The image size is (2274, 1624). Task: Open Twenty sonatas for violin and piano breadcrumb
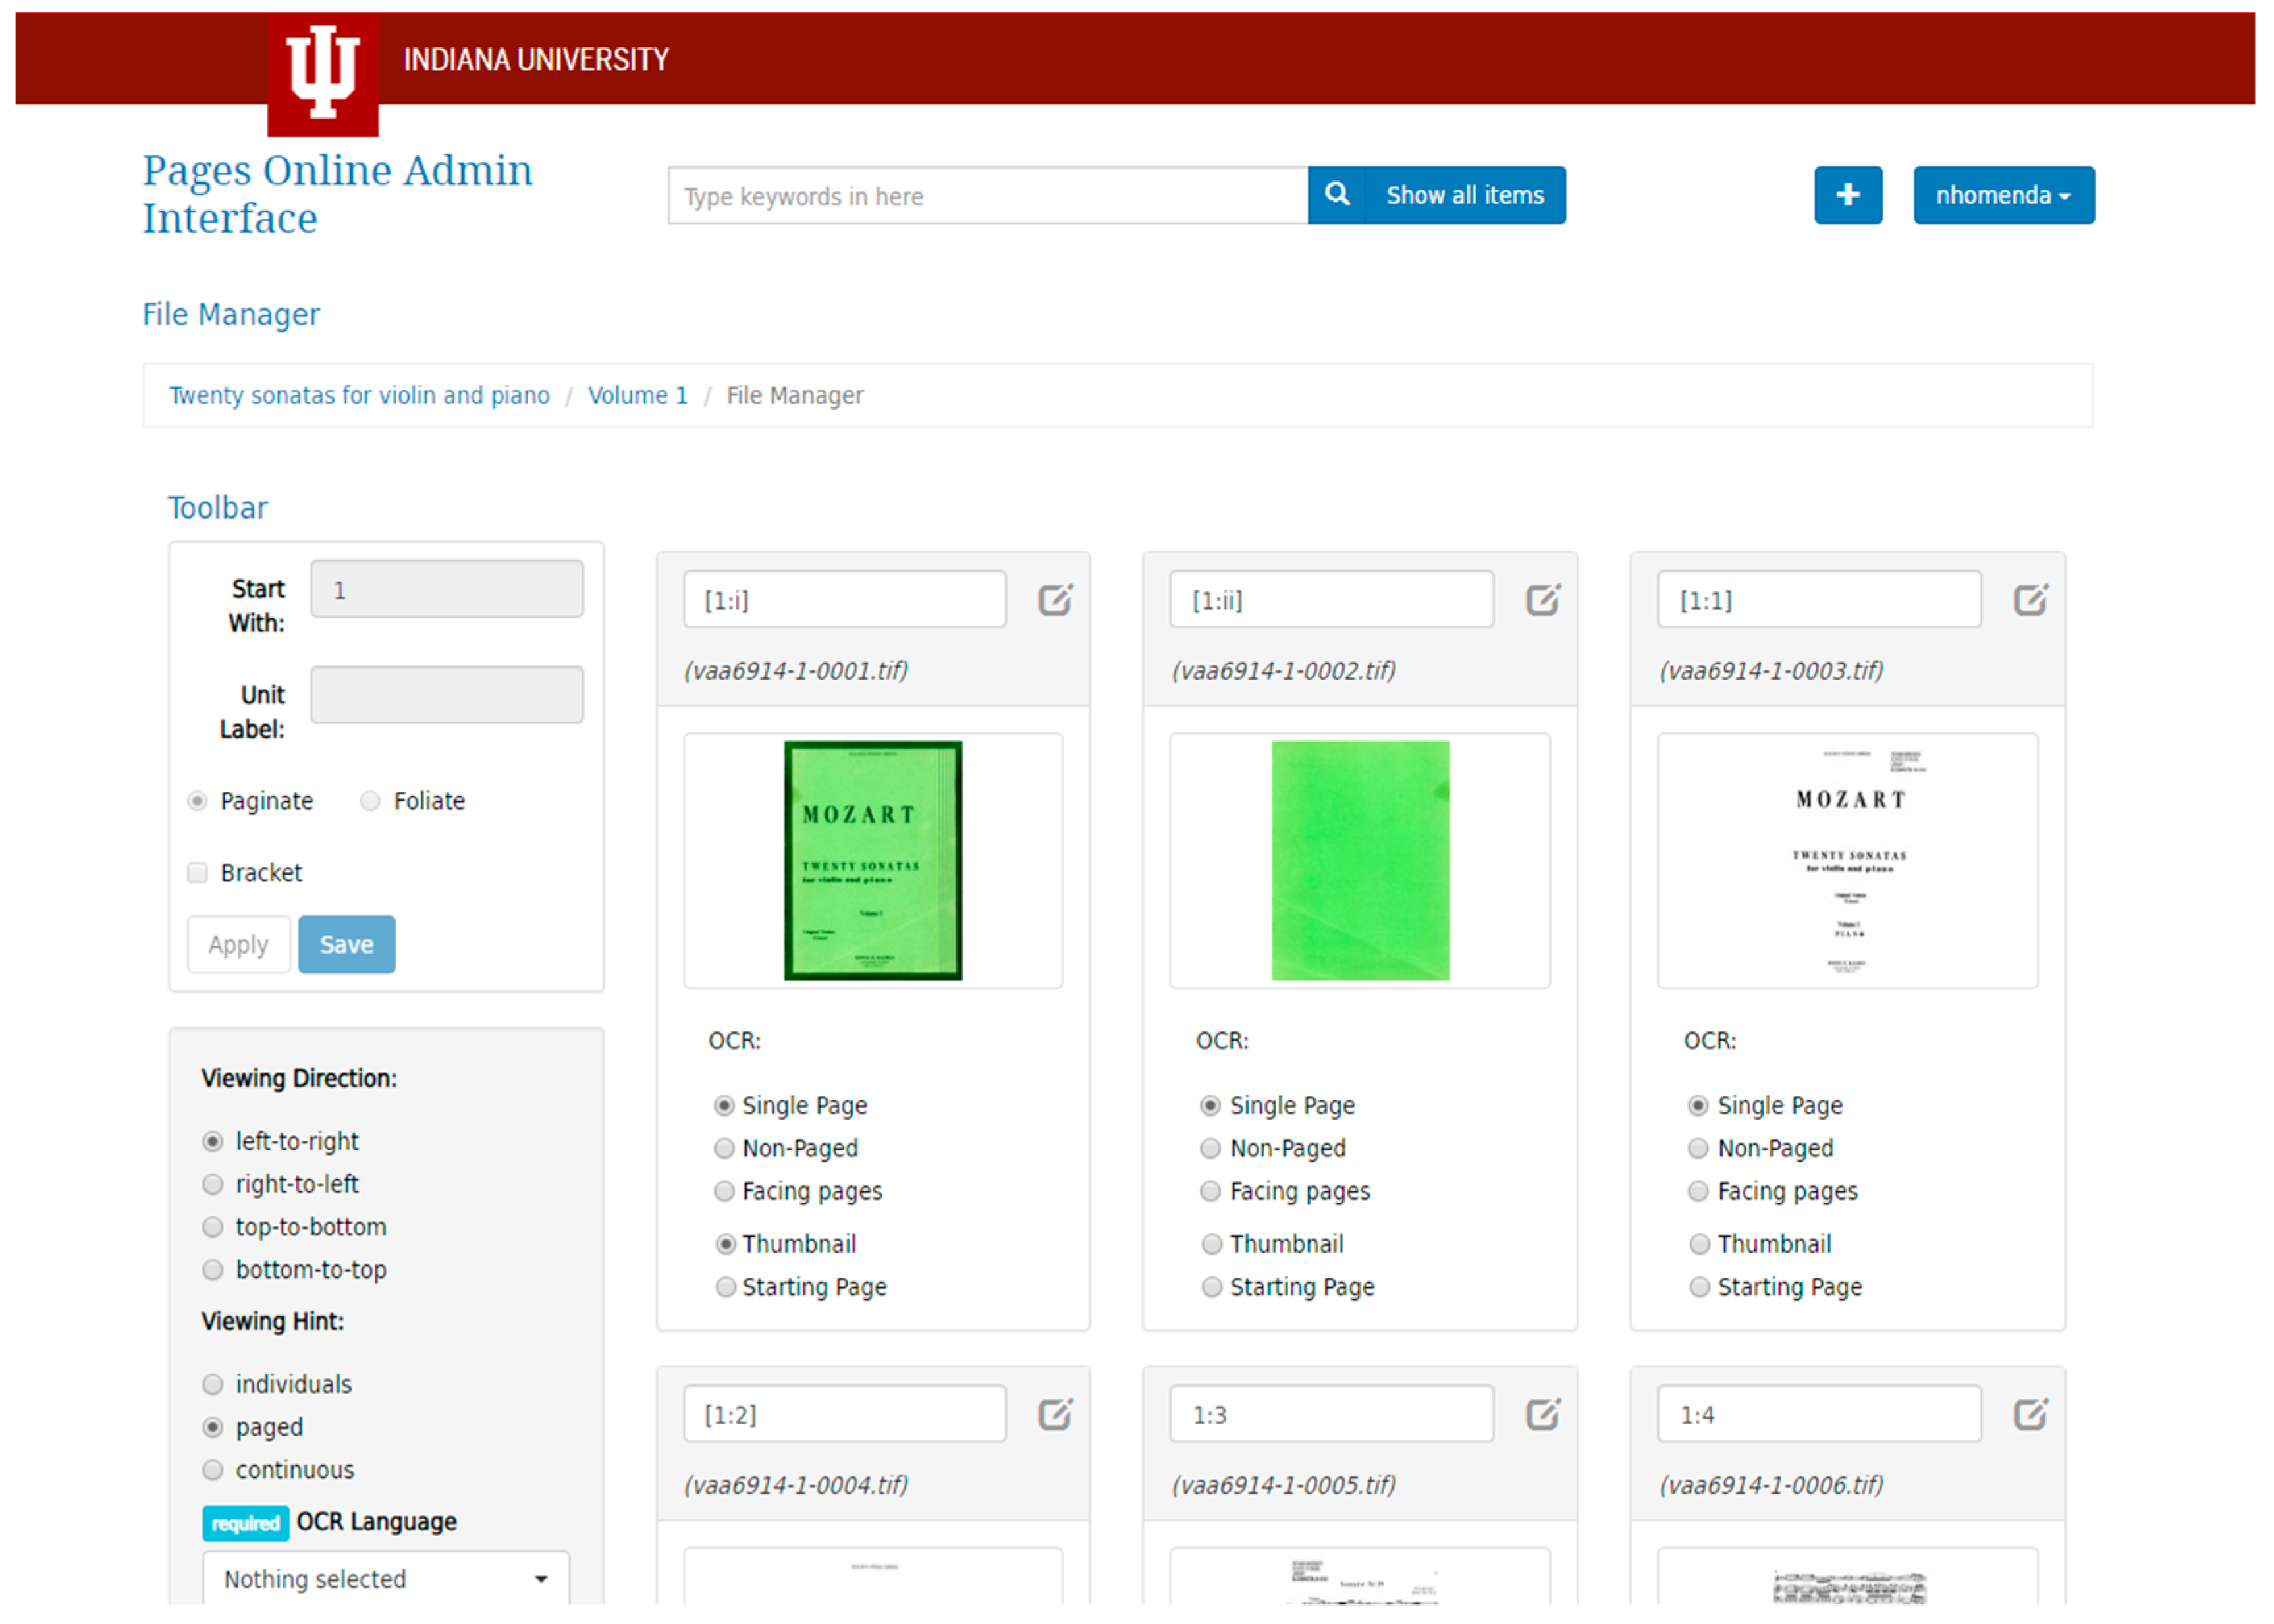pos(359,395)
